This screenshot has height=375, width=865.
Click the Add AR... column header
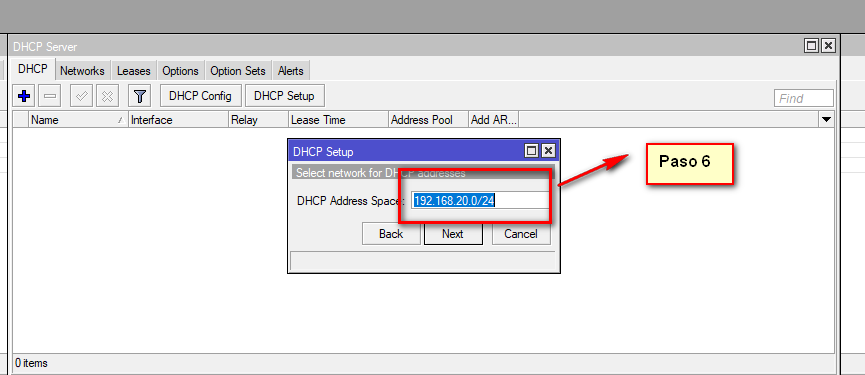(x=494, y=120)
